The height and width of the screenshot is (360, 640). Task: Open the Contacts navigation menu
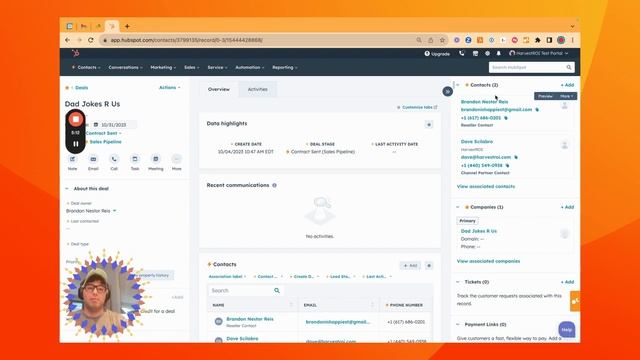[x=86, y=67]
